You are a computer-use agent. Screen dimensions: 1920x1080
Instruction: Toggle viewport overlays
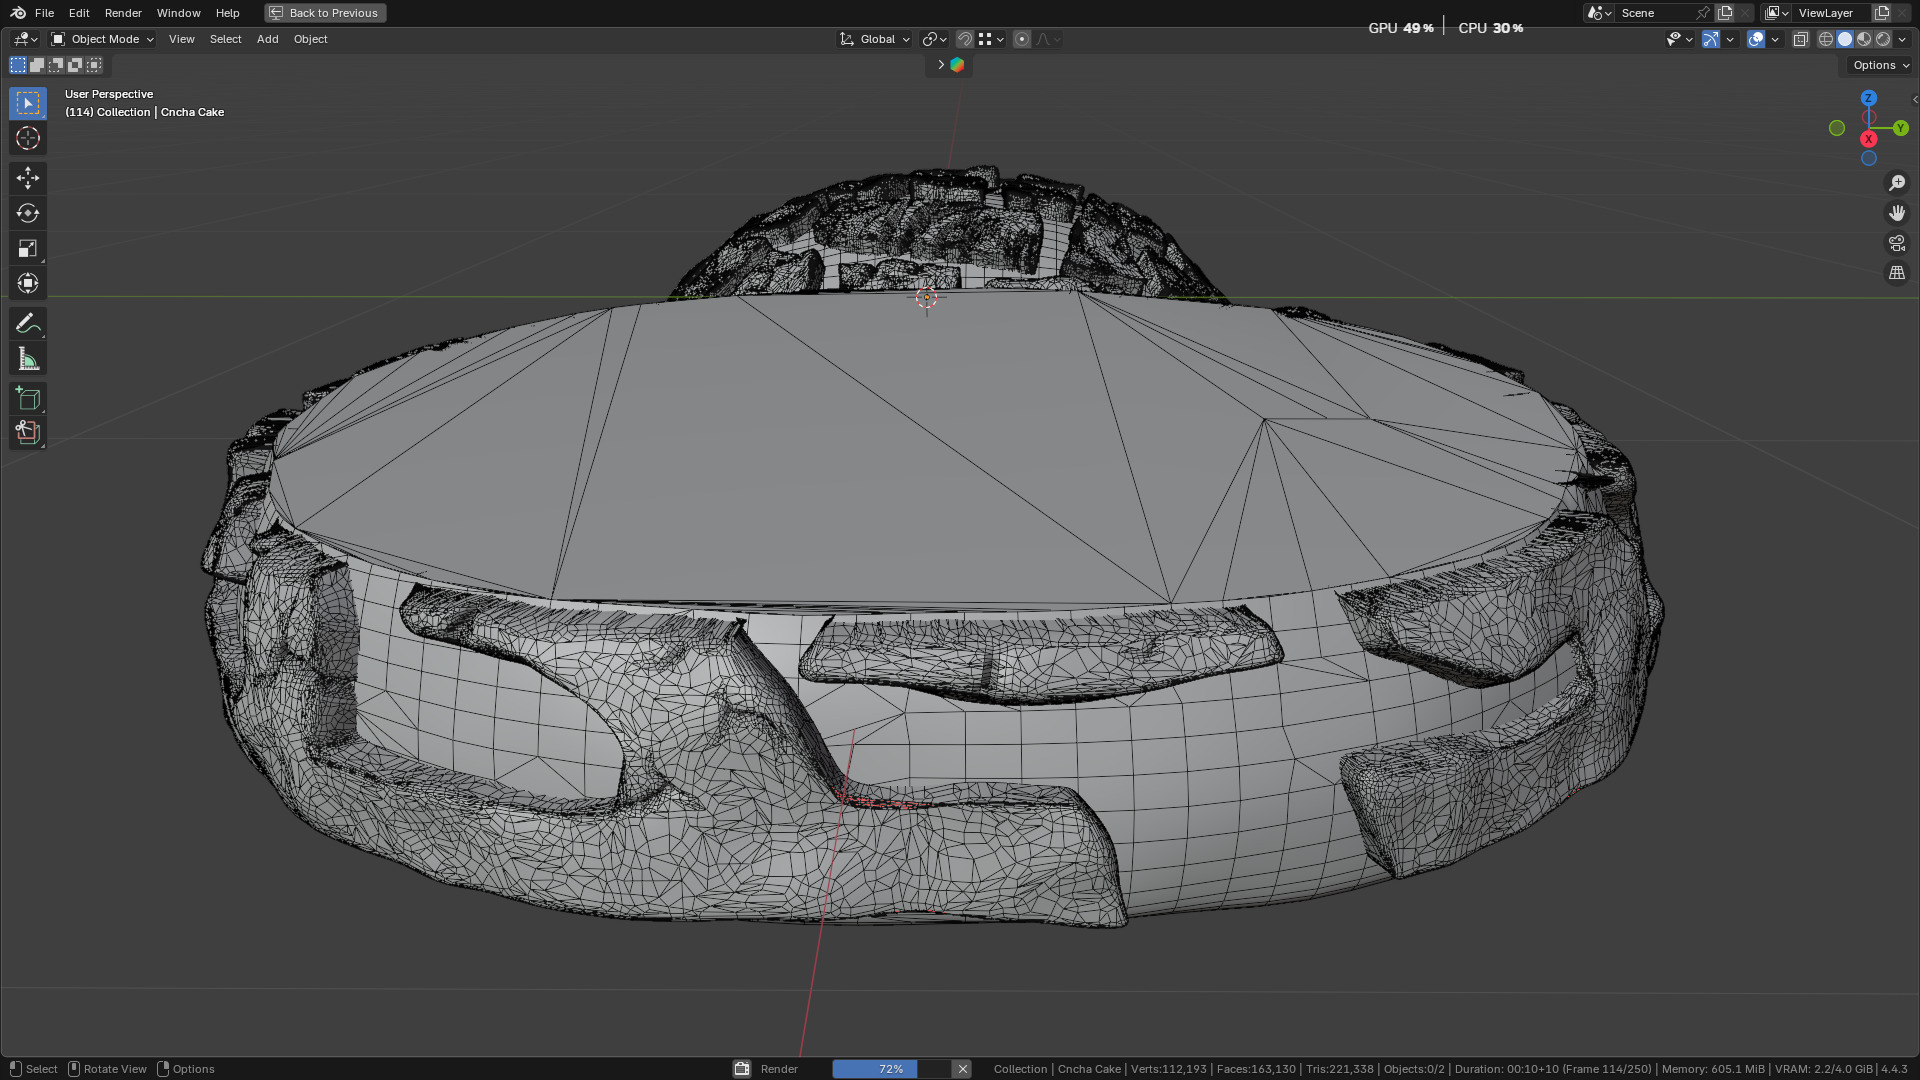pos(1756,39)
